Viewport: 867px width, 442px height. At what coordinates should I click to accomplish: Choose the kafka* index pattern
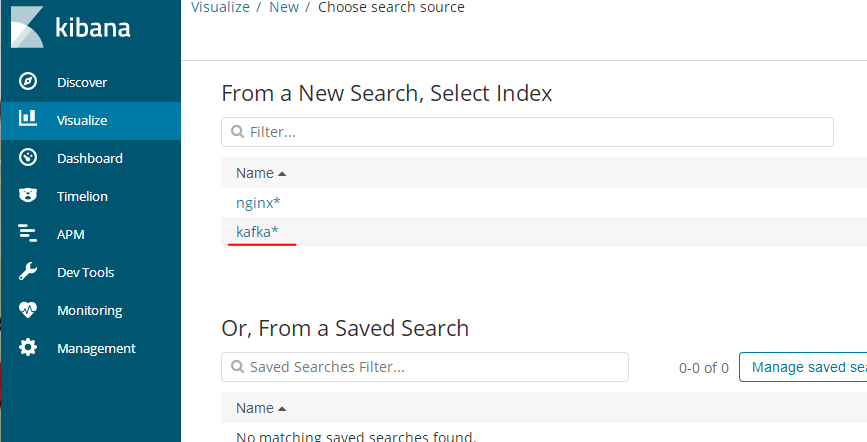[257, 232]
